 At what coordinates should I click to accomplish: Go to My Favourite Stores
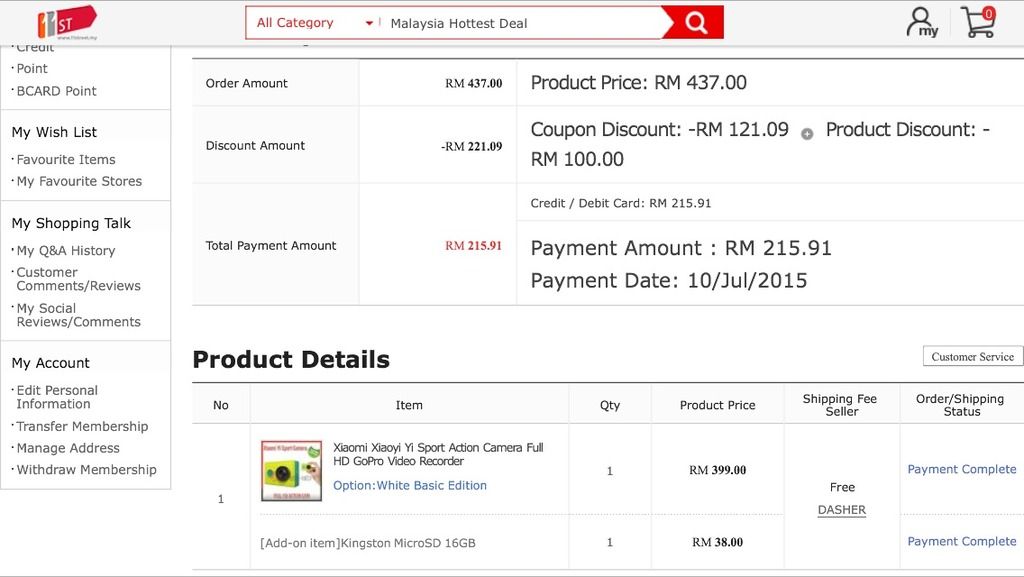(x=79, y=181)
